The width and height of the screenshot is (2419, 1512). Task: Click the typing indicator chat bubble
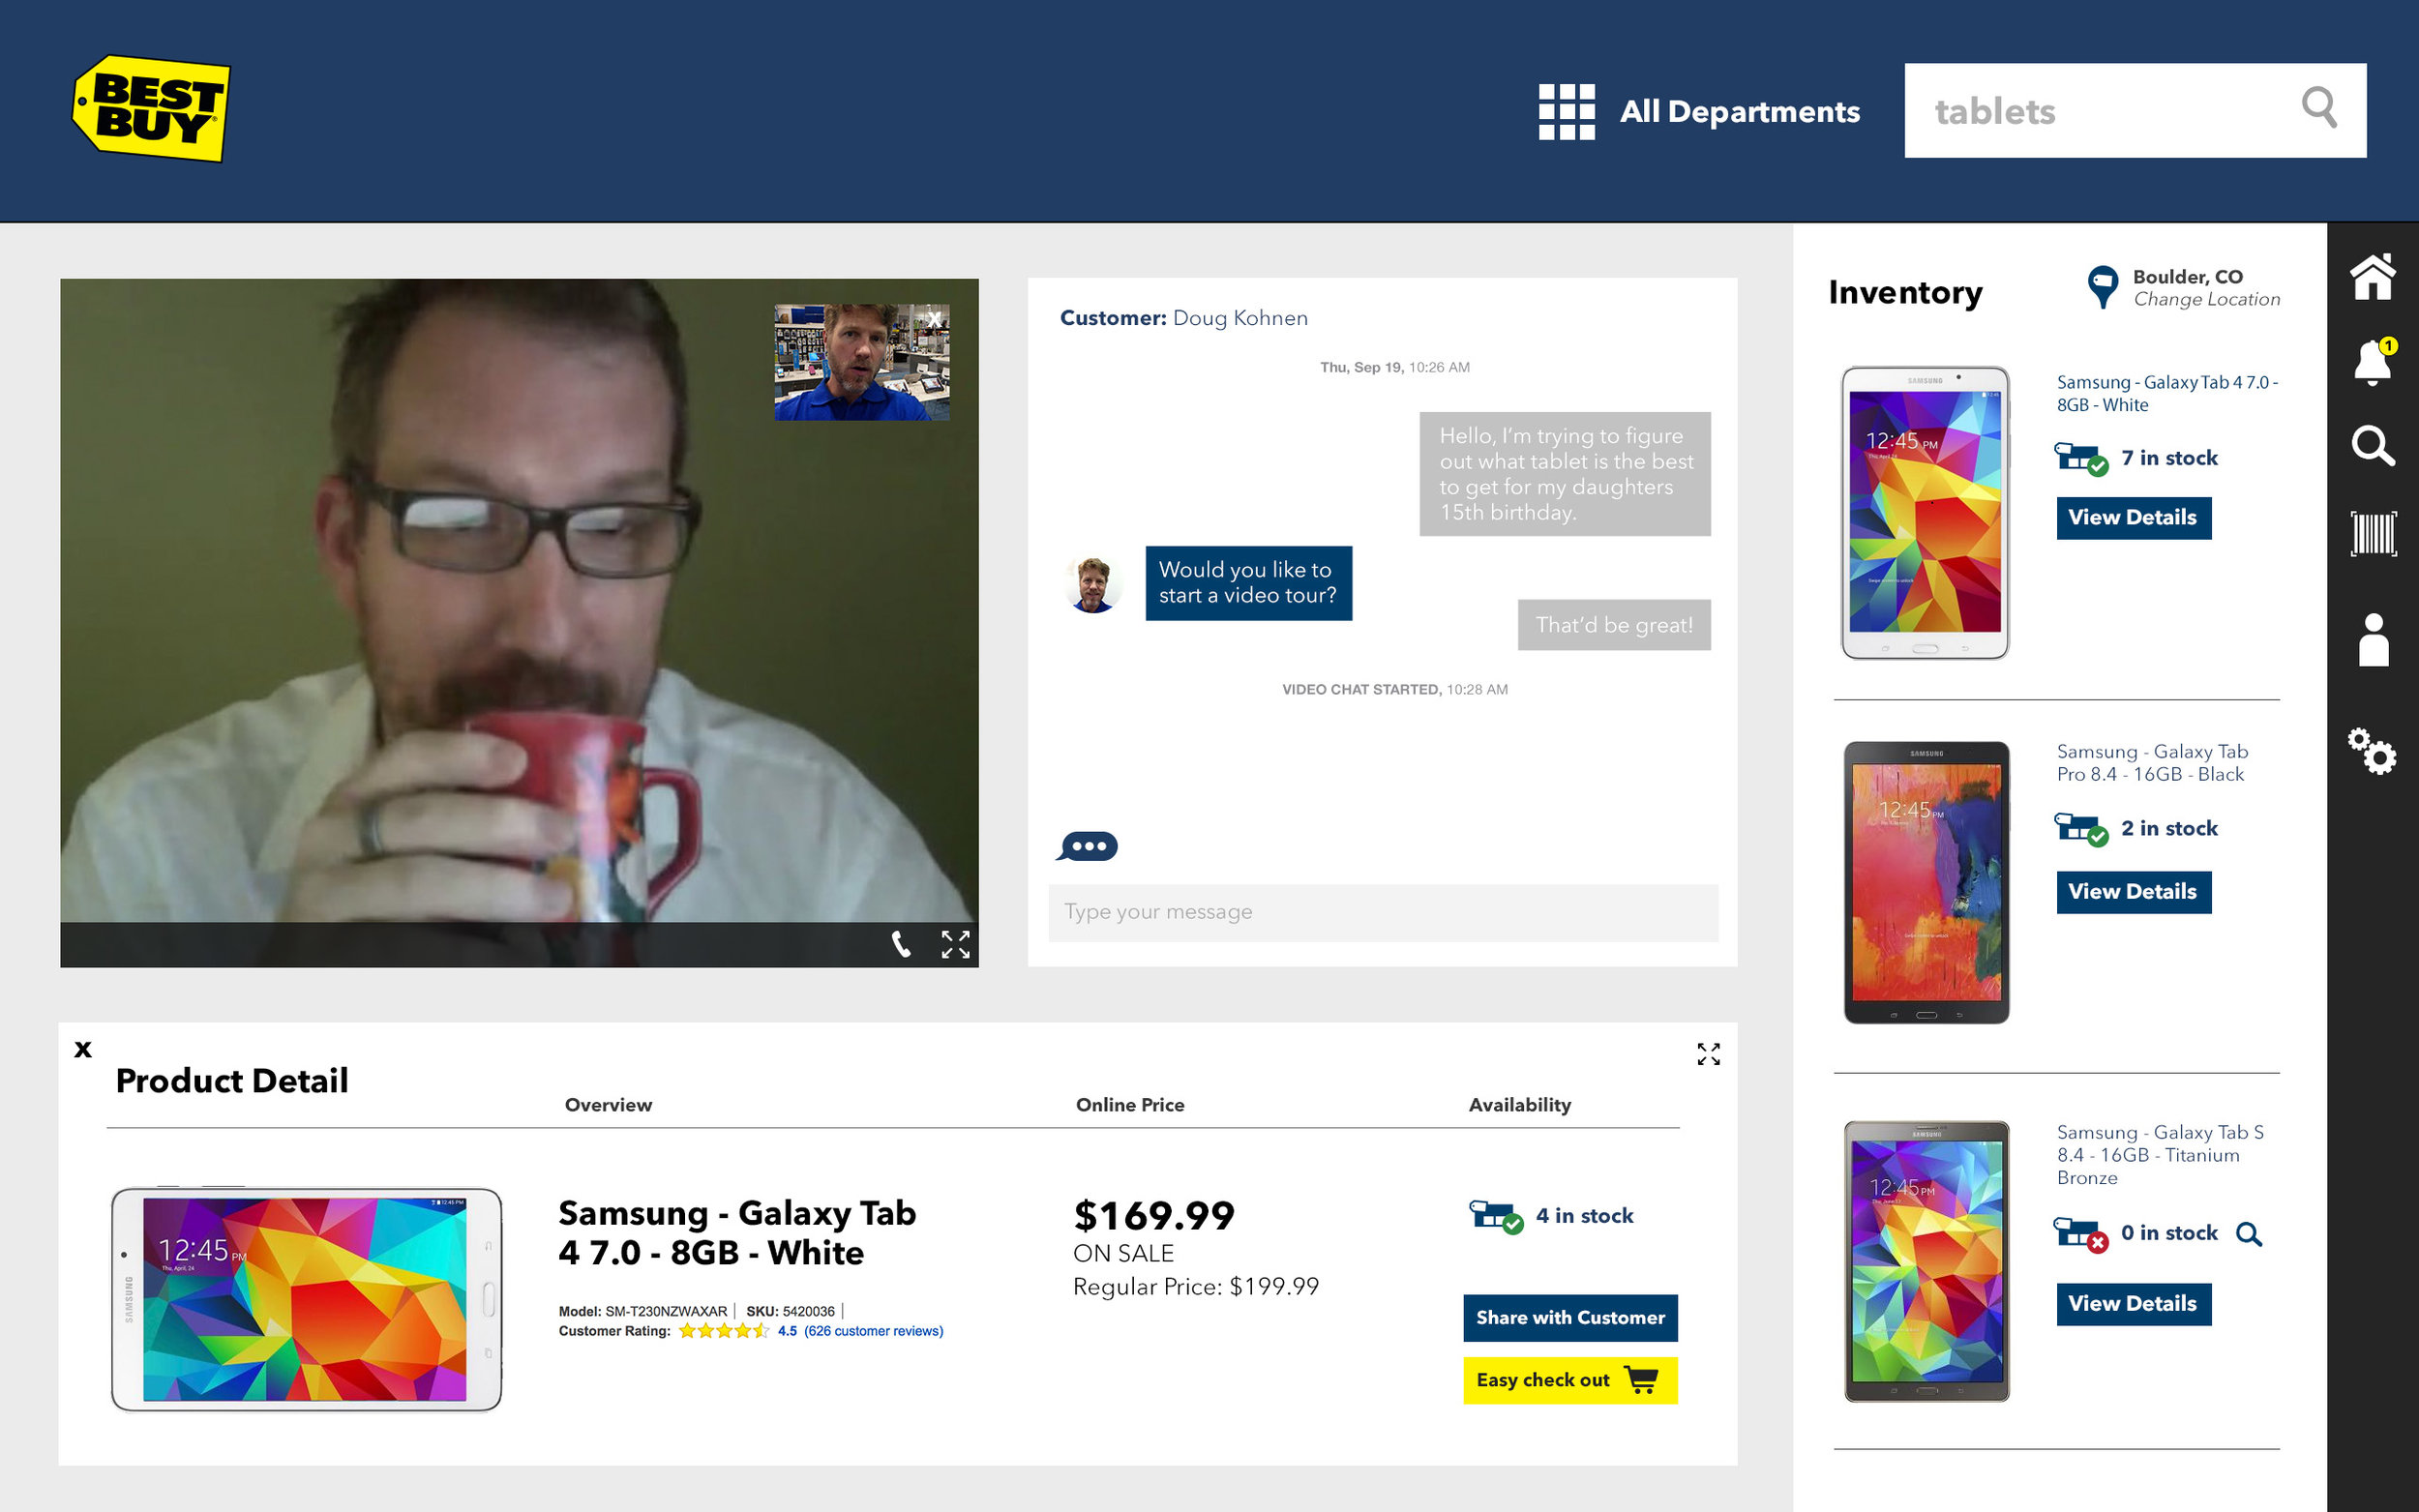coord(1087,846)
